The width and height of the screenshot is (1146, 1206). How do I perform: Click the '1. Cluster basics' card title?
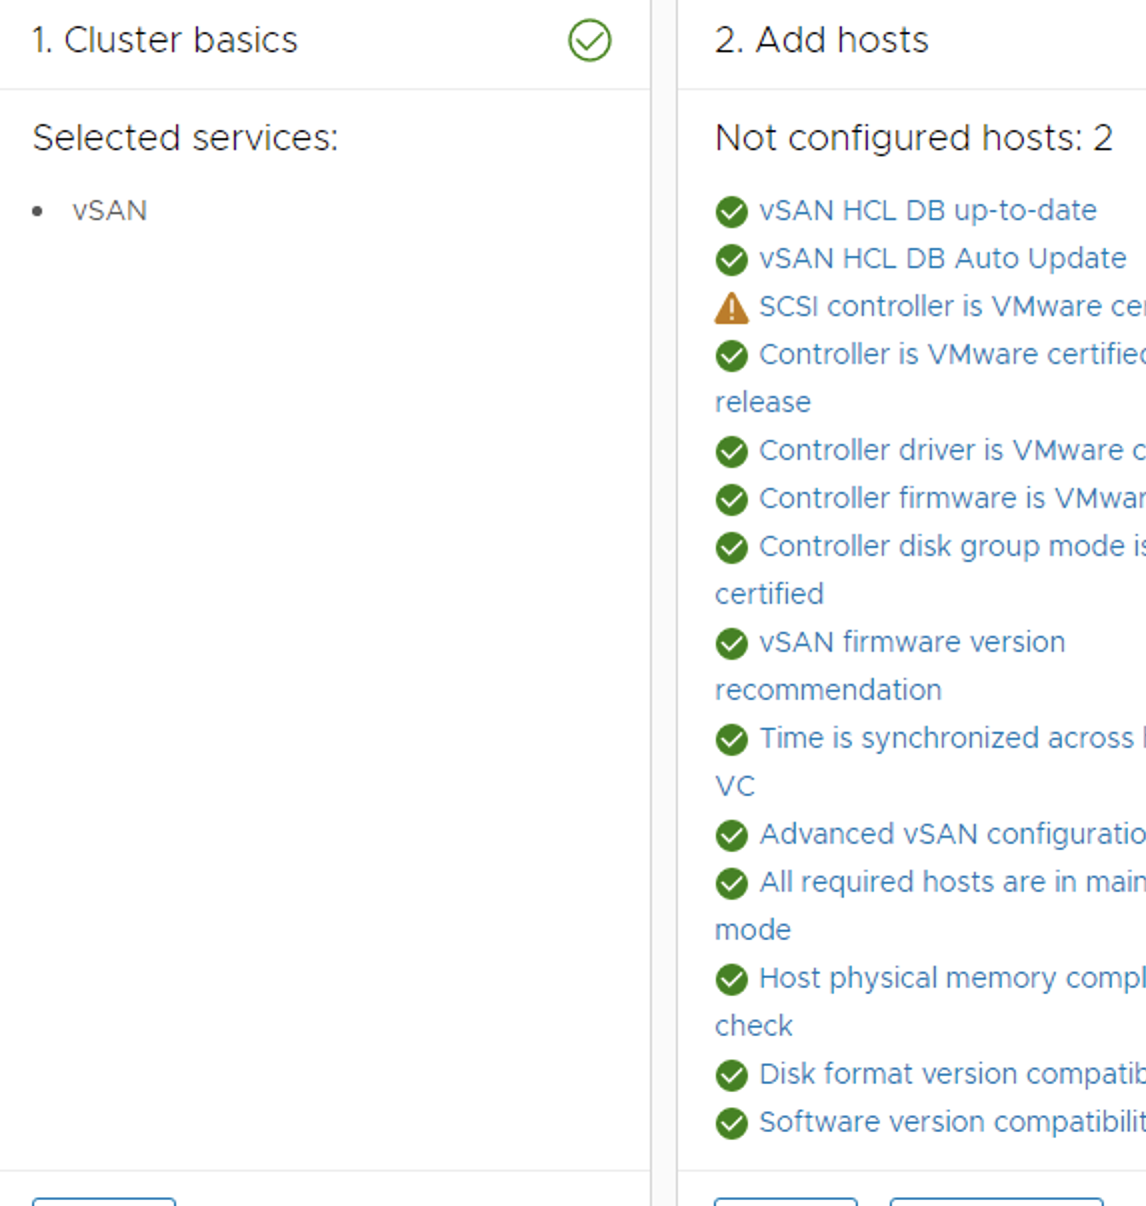[165, 40]
